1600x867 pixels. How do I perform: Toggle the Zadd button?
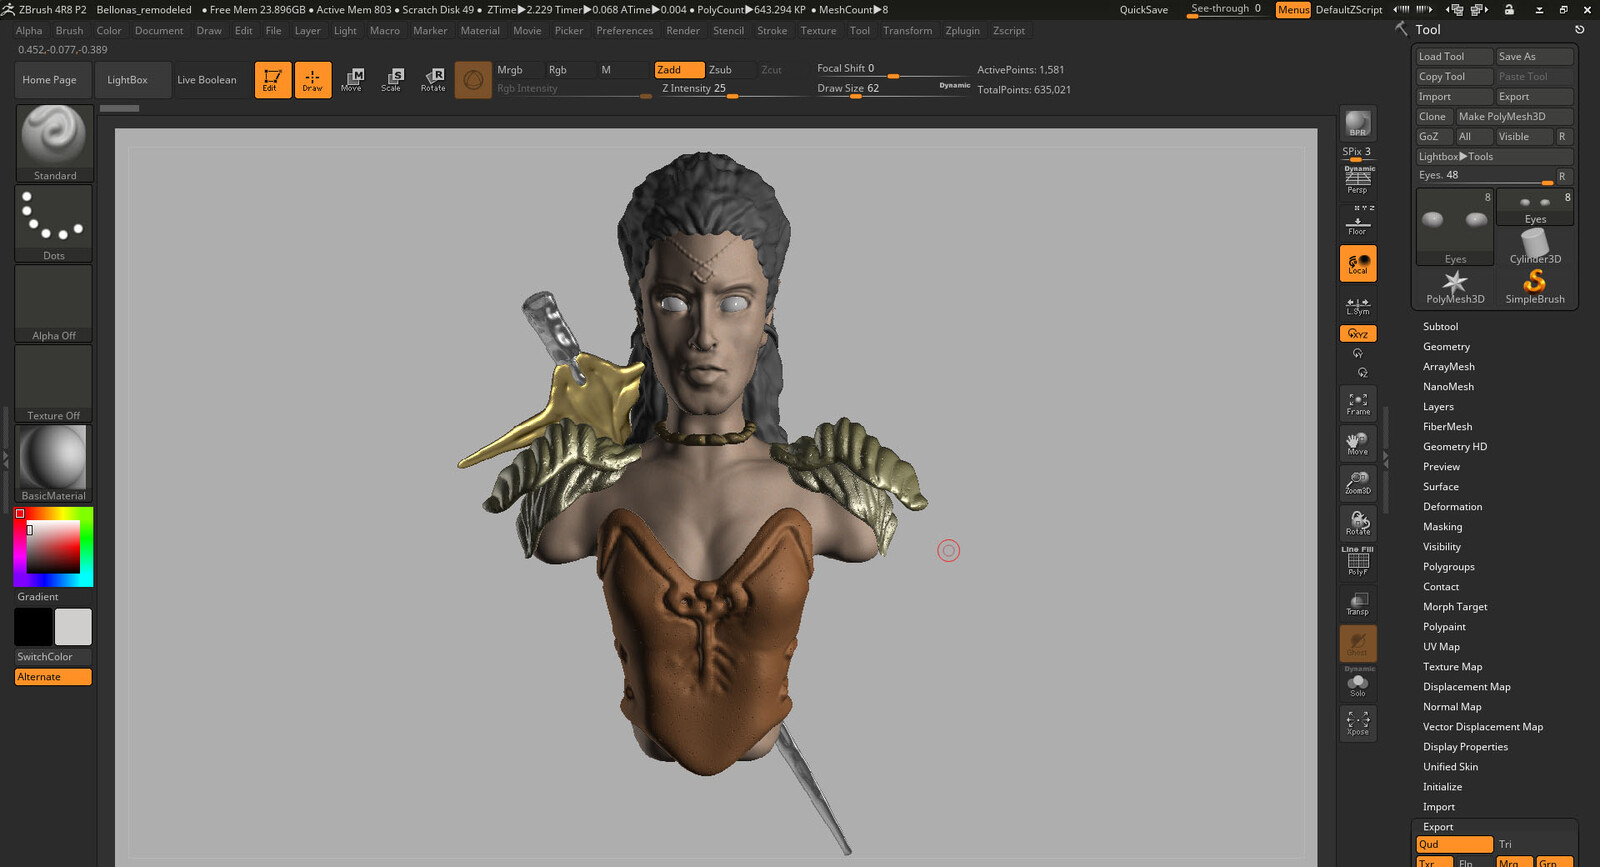(679, 70)
